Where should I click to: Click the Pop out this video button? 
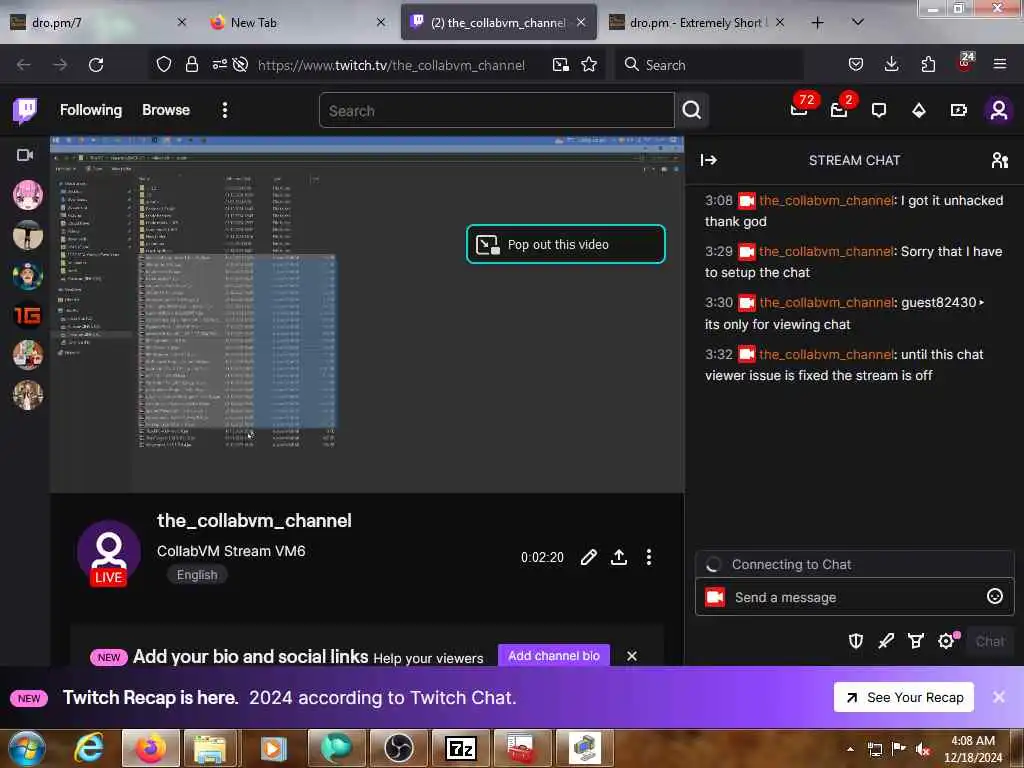click(566, 244)
